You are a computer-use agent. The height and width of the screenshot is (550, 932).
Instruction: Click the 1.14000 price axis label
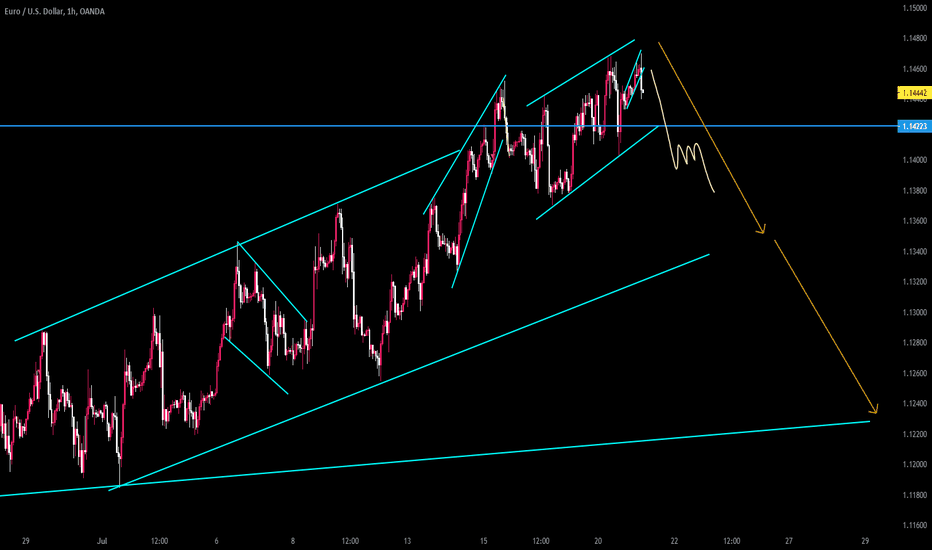click(914, 161)
